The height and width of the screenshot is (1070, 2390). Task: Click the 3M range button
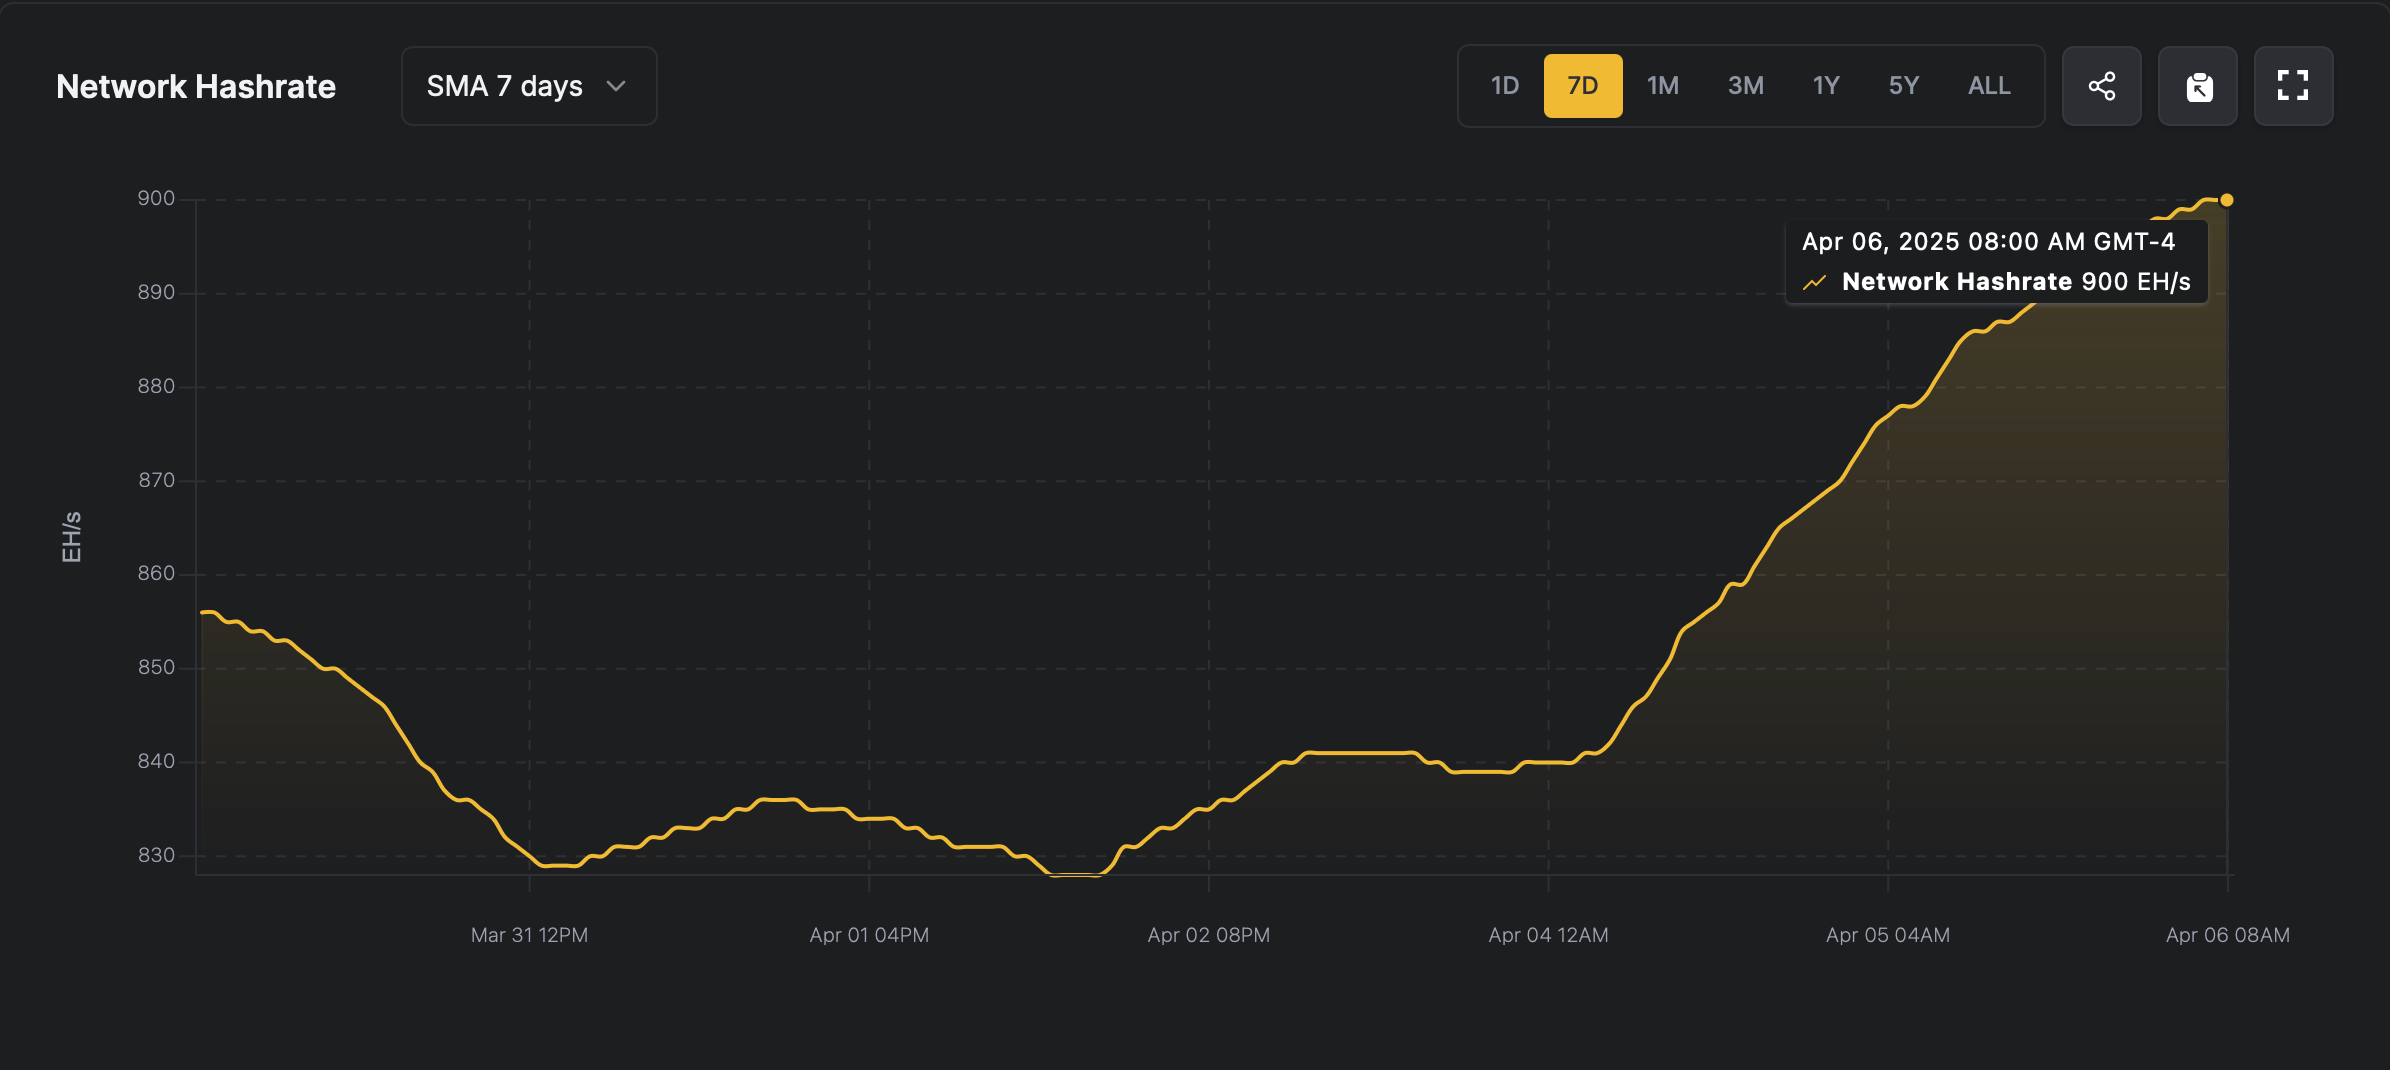[x=1744, y=86]
